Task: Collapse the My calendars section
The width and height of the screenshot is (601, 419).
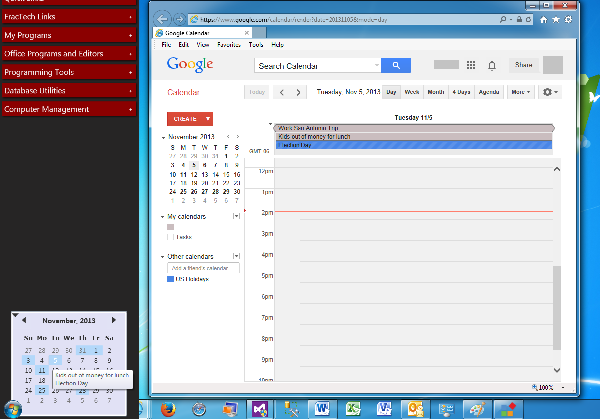Action: click(x=163, y=217)
